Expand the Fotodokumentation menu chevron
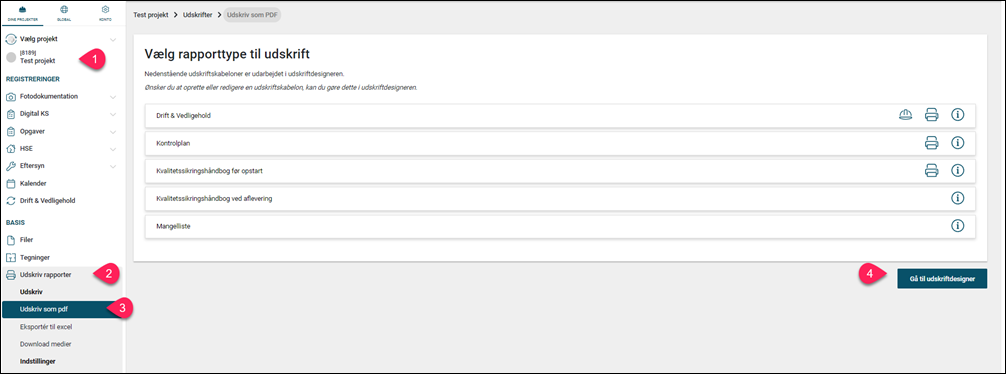Image resolution: width=1006 pixels, height=374 pixels. coord(113,97)
